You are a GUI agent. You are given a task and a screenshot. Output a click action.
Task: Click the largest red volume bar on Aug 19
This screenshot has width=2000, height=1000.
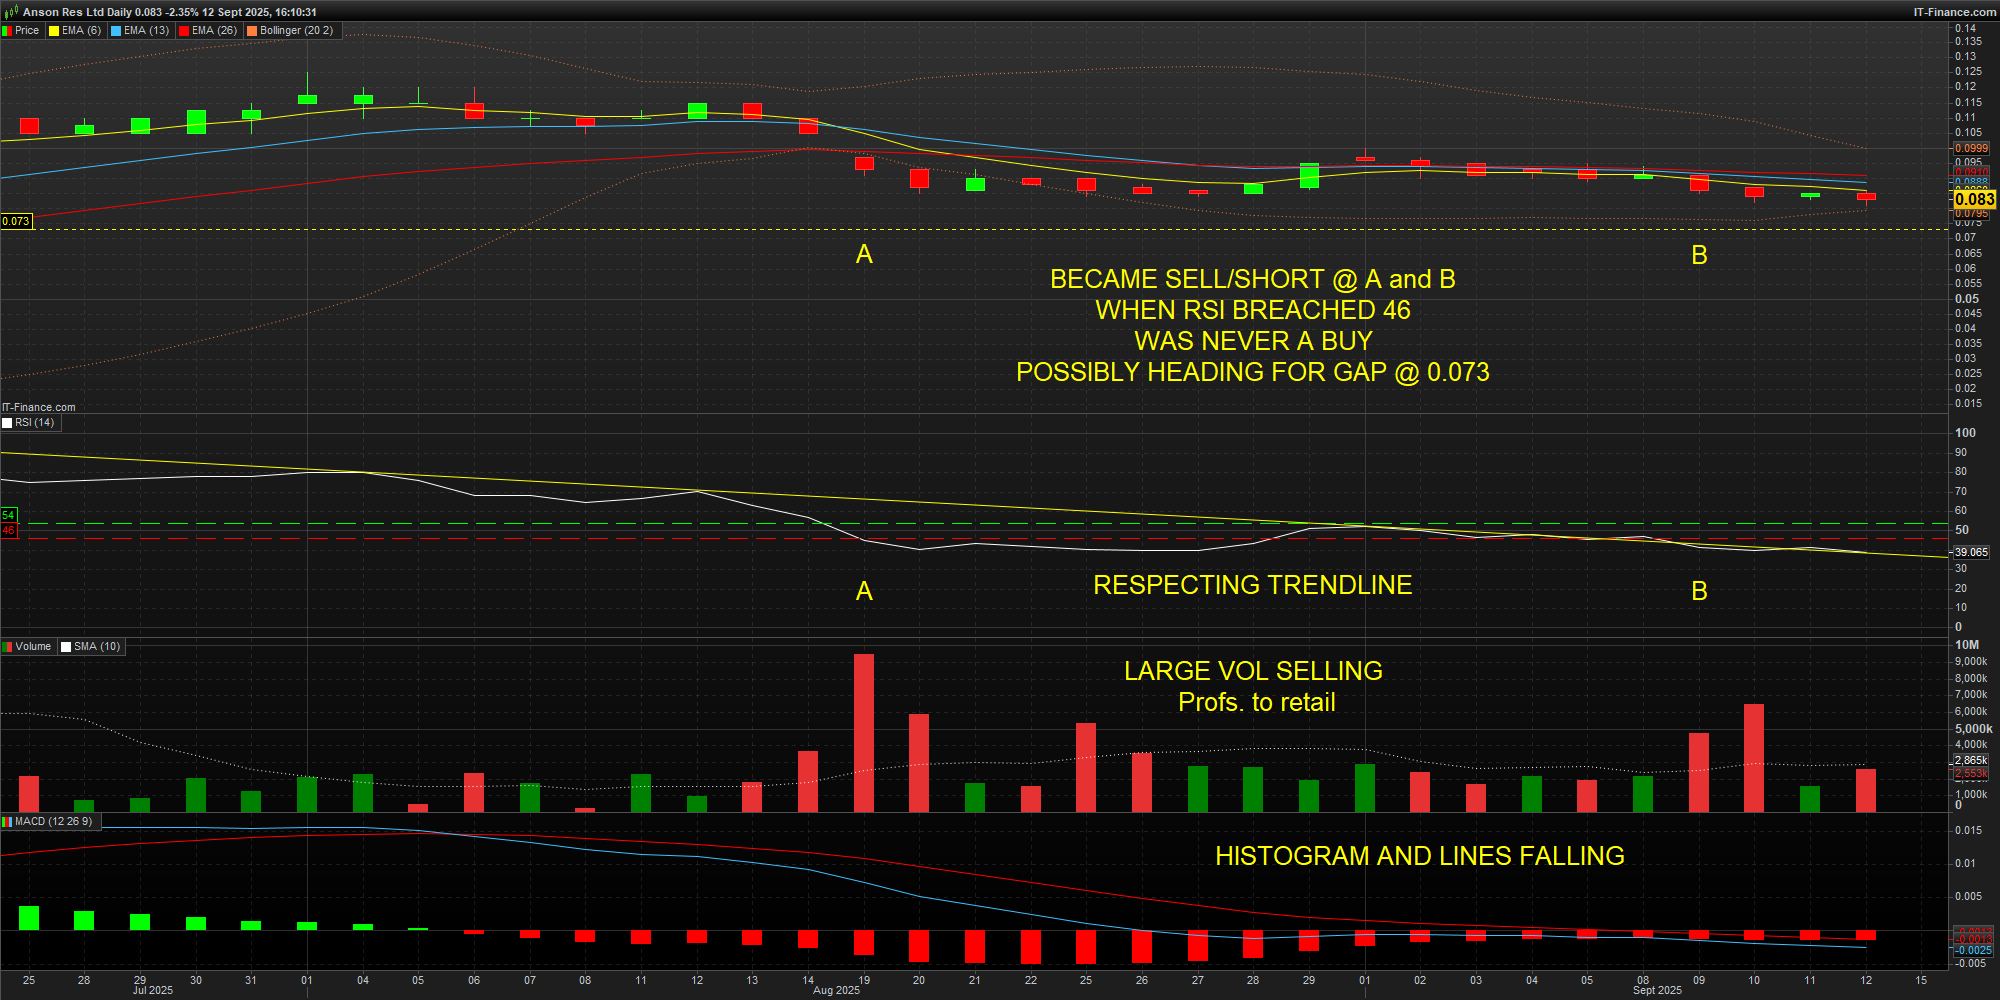(x=864, y=732)
